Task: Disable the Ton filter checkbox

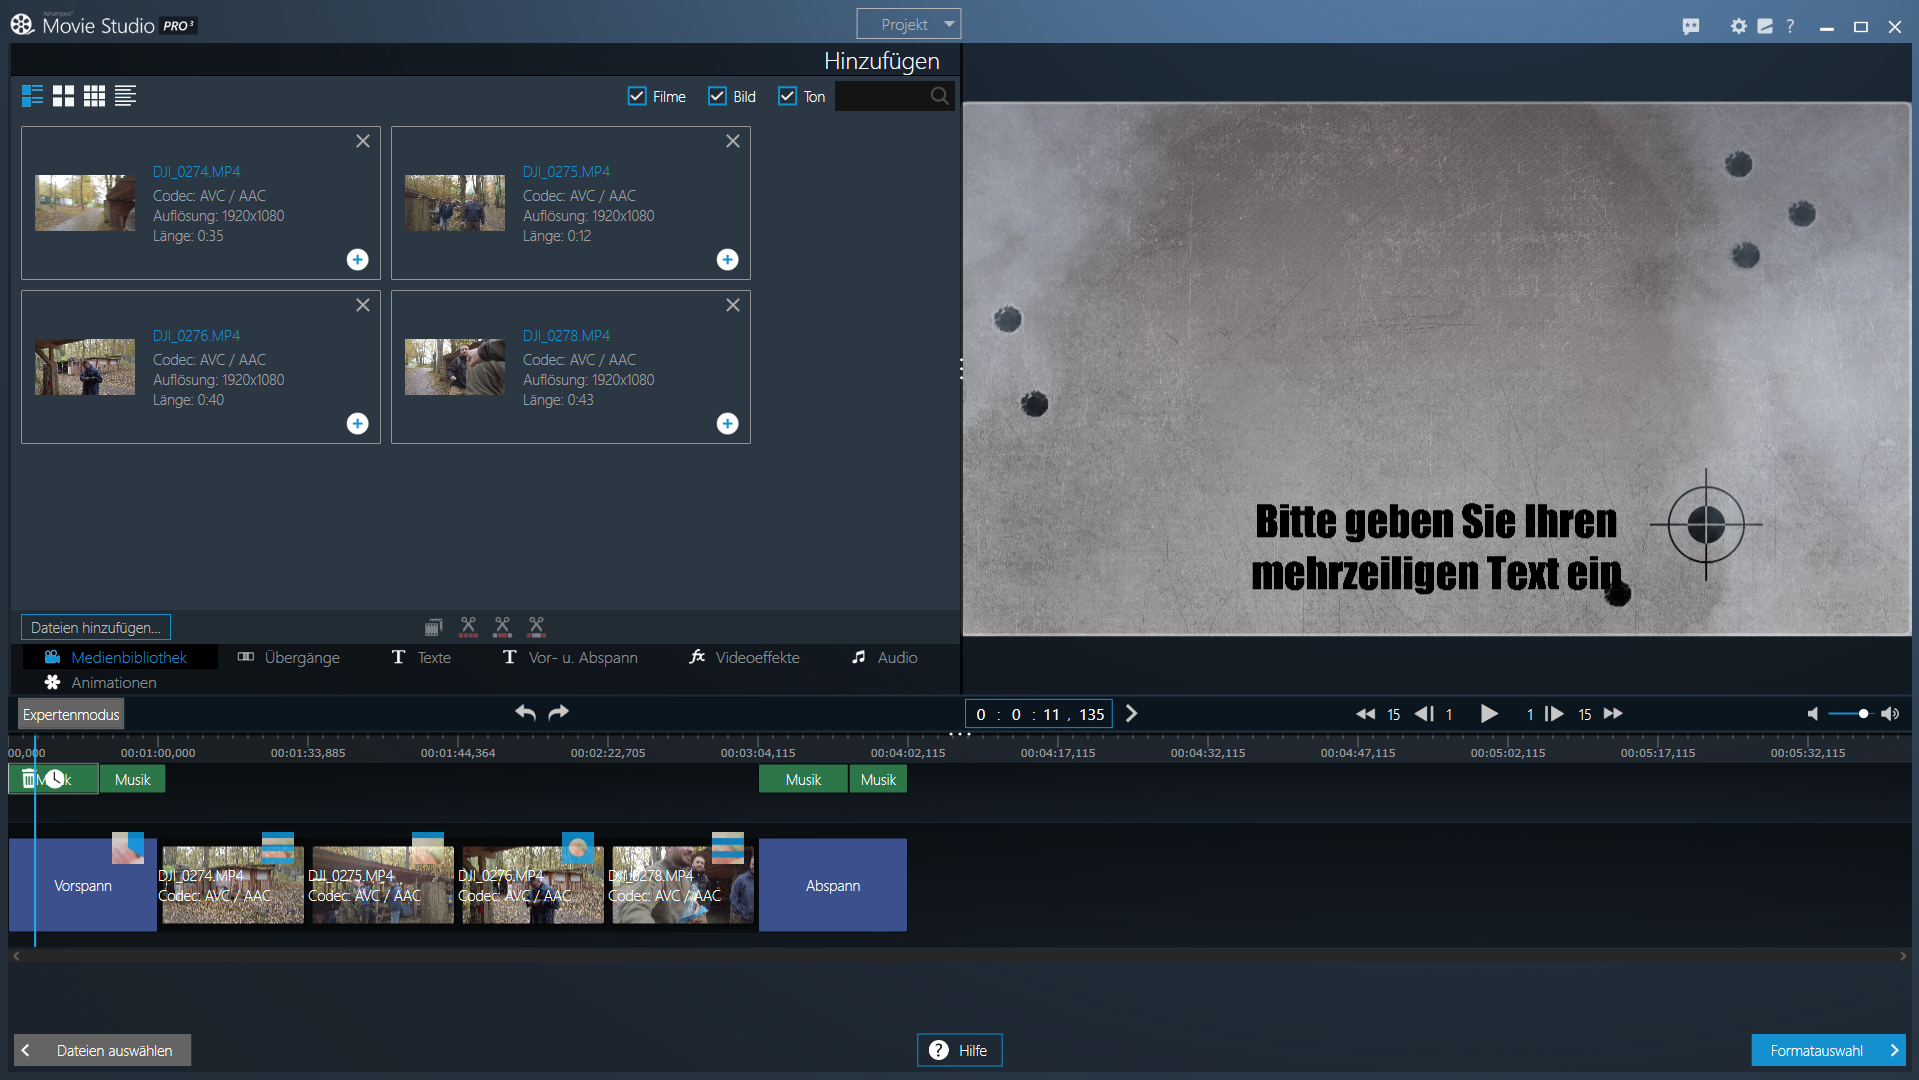Action: (787, 96)
